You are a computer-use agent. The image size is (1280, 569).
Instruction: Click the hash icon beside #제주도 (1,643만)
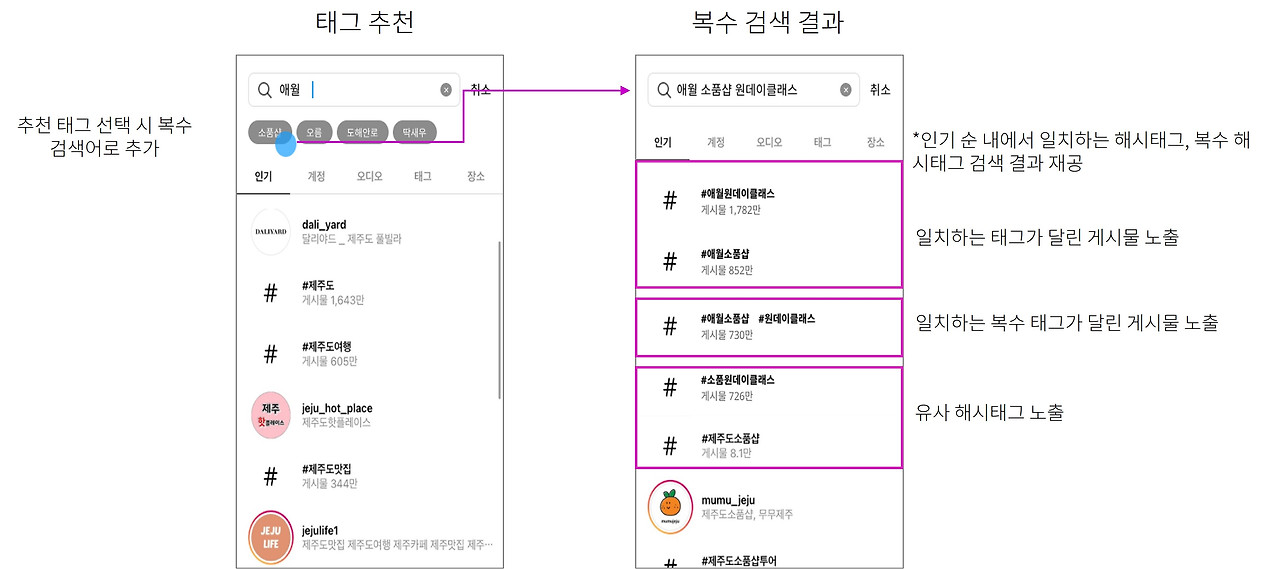click(270, 293)
